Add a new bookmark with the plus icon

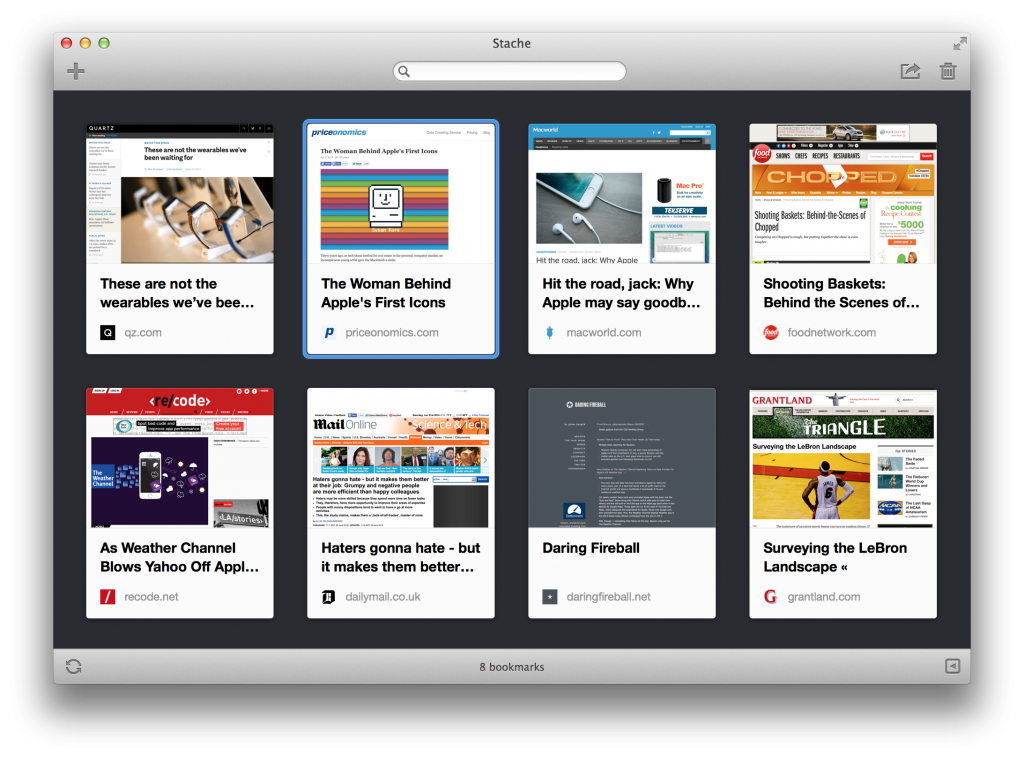coord(75,71)
